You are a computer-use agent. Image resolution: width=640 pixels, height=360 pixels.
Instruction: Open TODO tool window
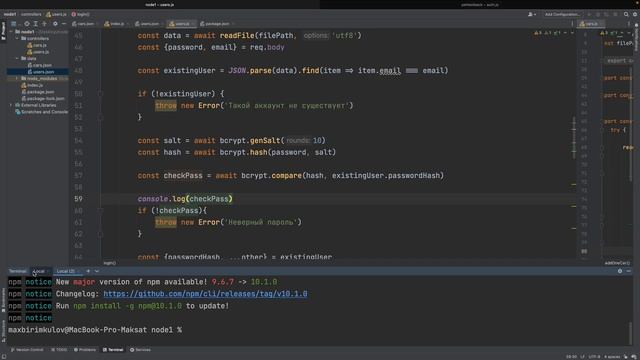pos(59,350)
